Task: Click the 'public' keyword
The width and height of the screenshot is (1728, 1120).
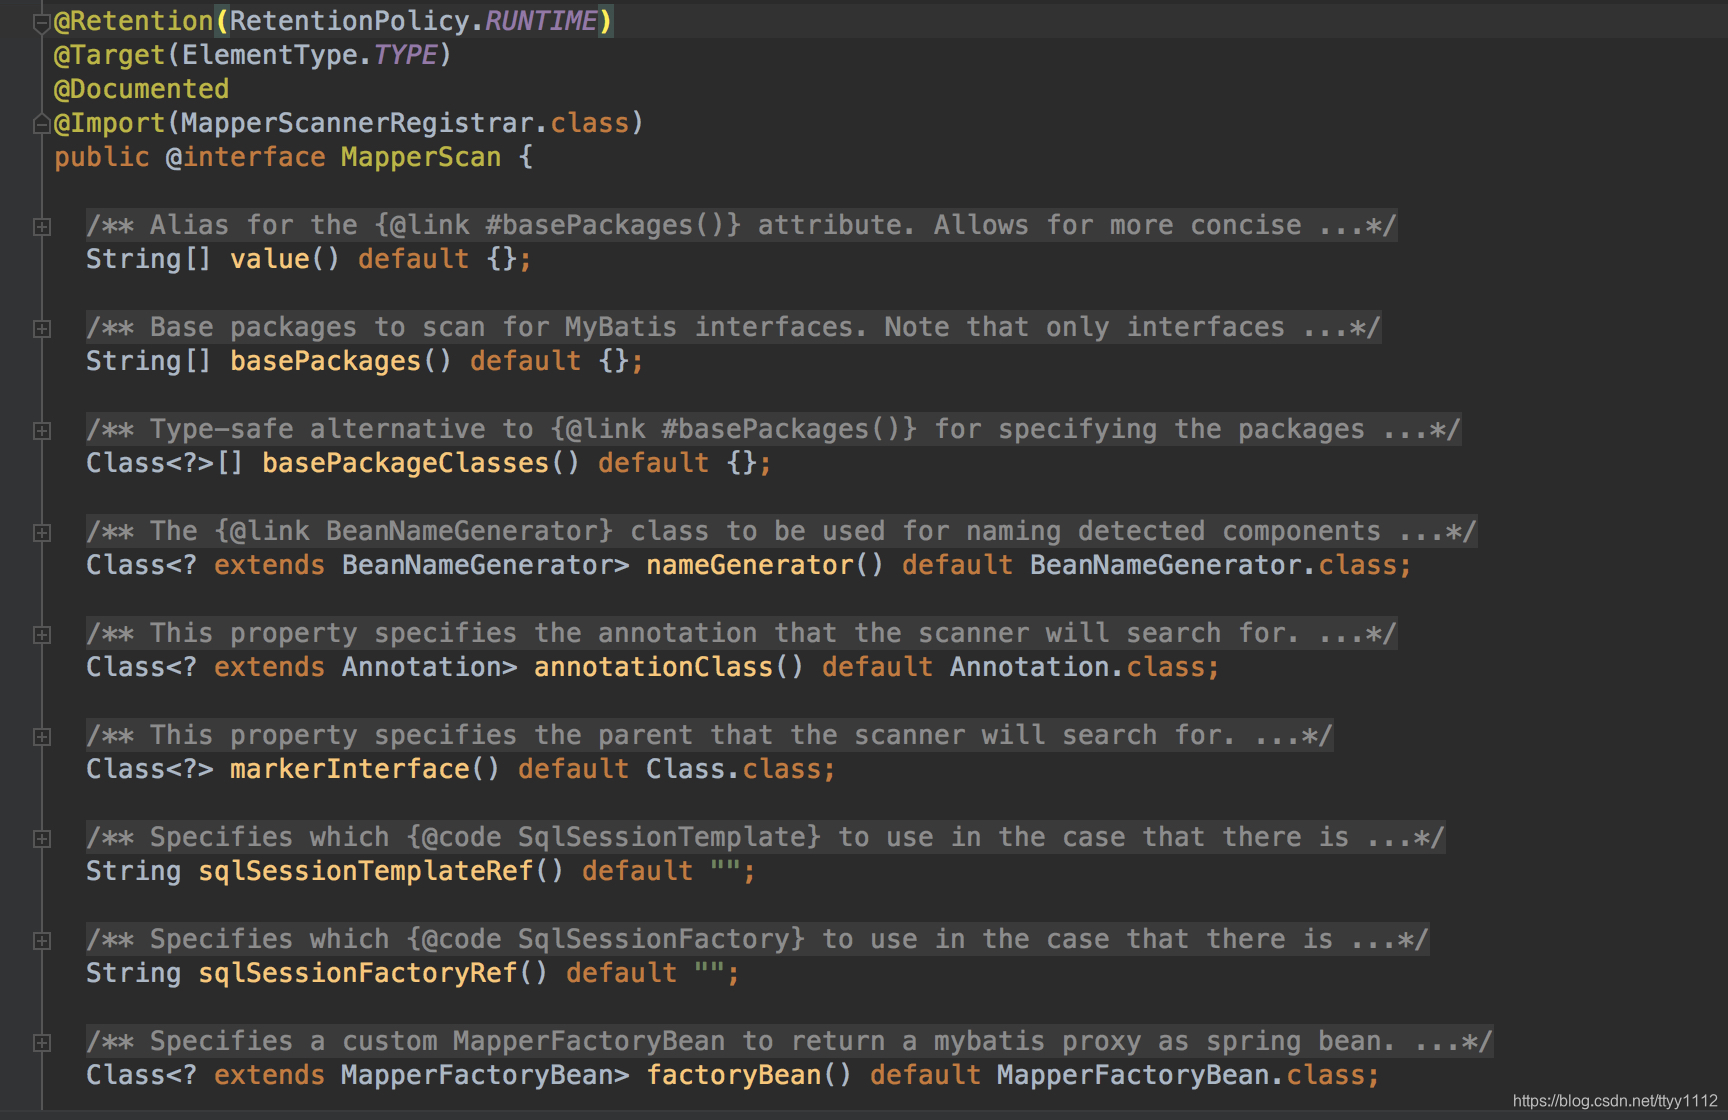Action: pos(101,157)
